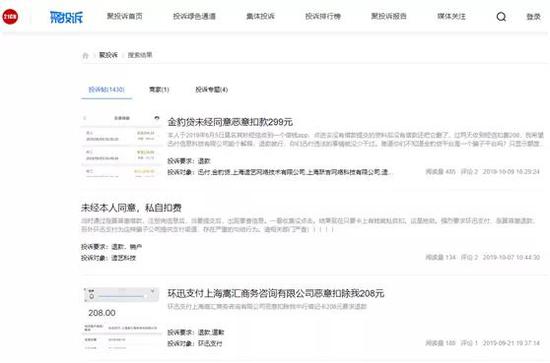
Task: Click 投诉对象 遗艺科技 in the second post
Action: point(108,258)
